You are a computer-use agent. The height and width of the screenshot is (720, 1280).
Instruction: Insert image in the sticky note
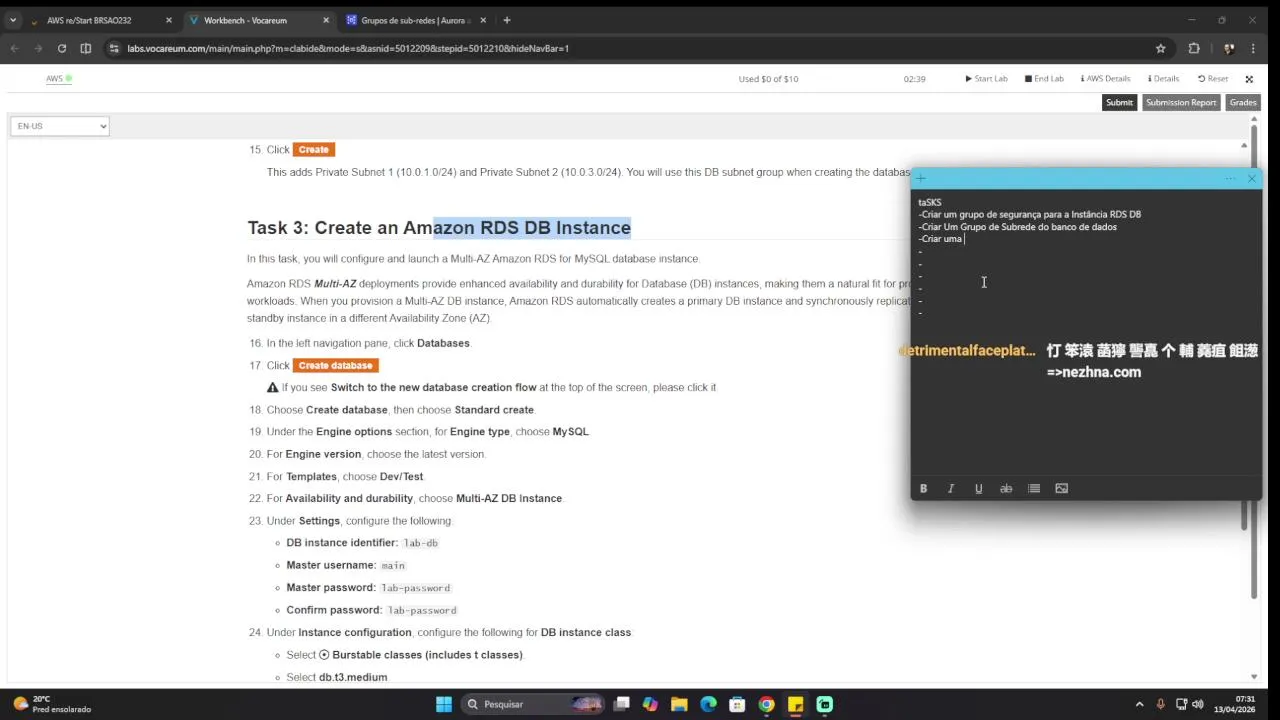1061,488
